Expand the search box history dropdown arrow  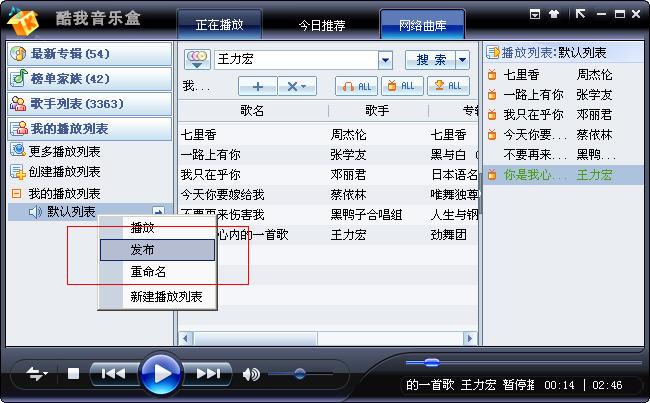coord(385,60)
